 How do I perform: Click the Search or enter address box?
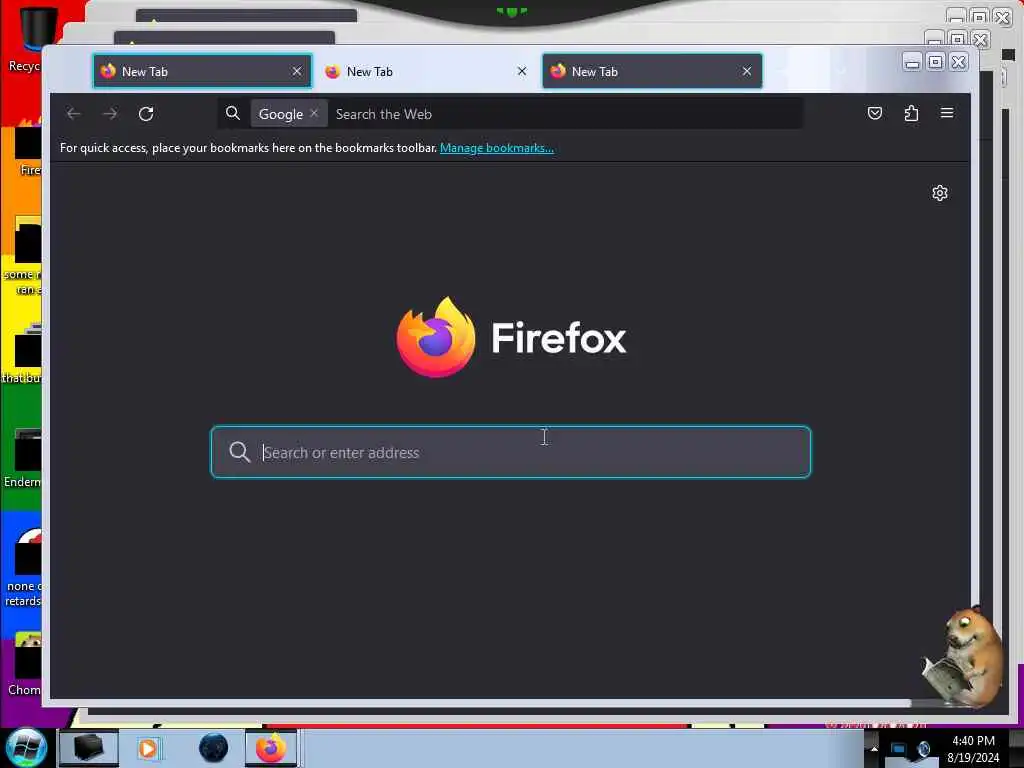coord(511,452)
